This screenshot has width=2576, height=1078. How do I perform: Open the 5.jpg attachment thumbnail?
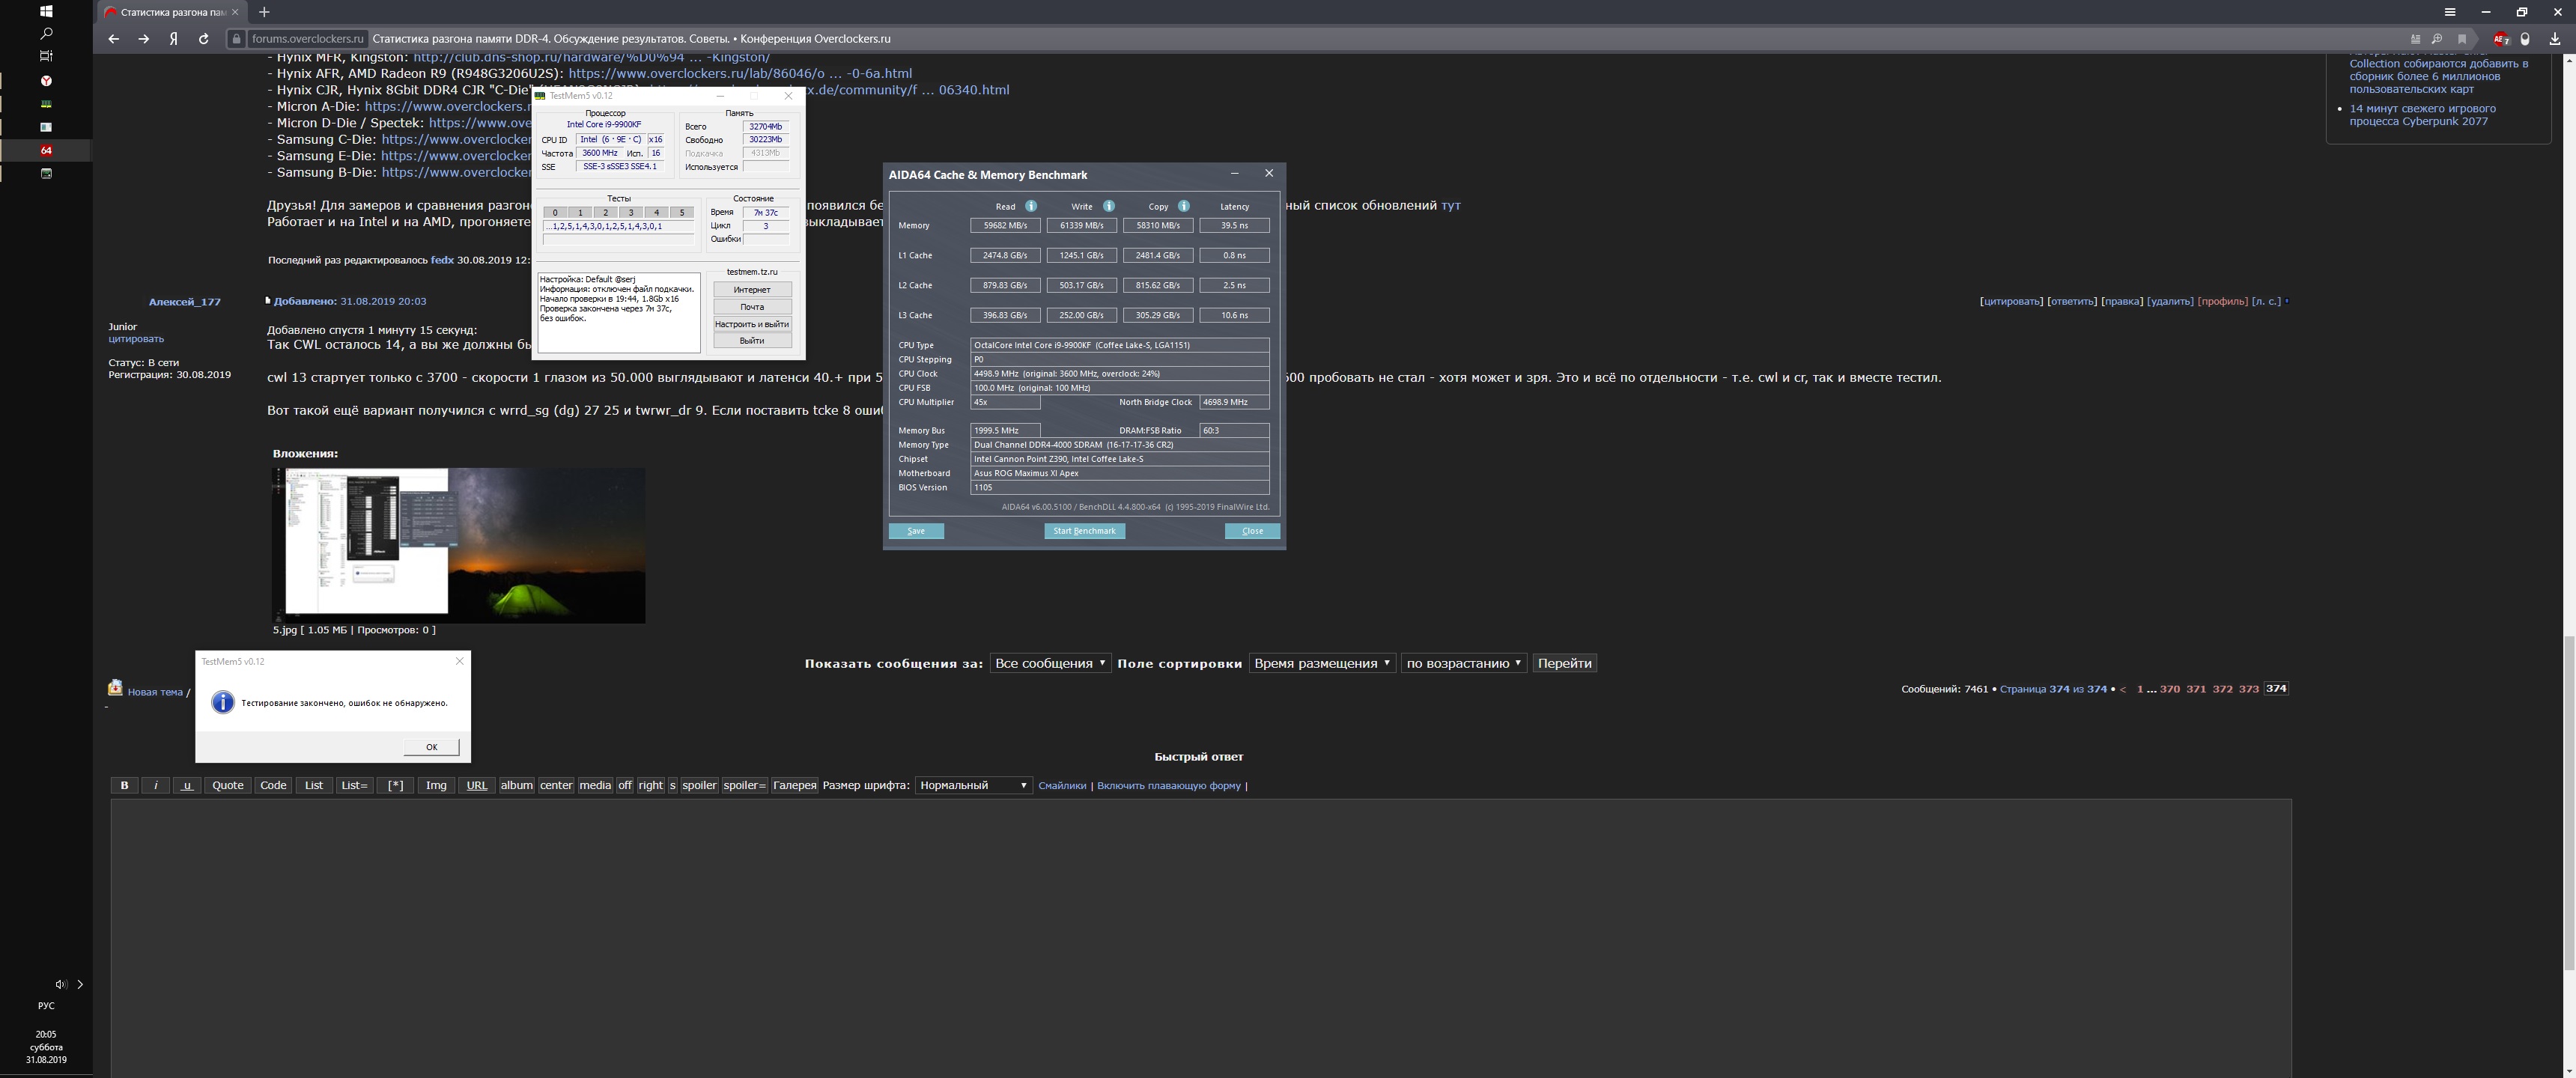point(459,545)
